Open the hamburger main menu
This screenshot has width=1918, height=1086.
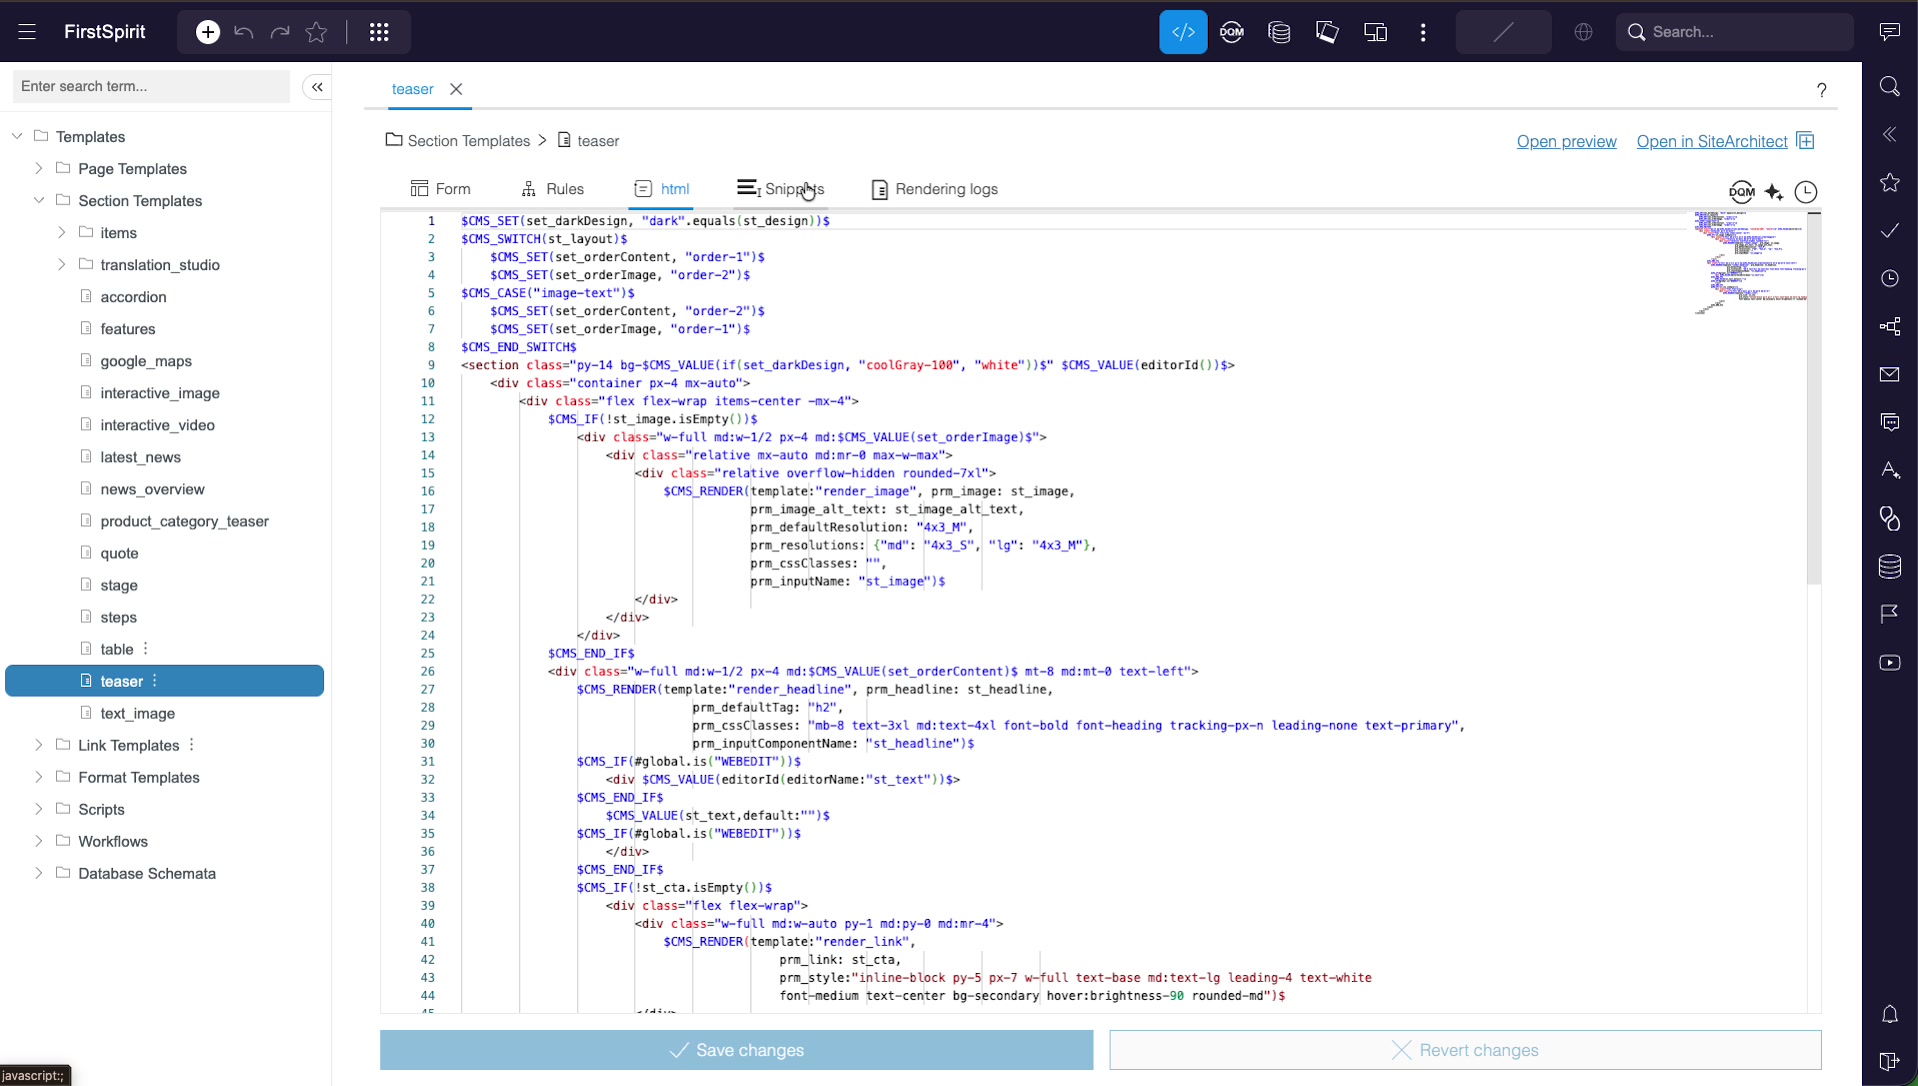click(x=27, y=32)
